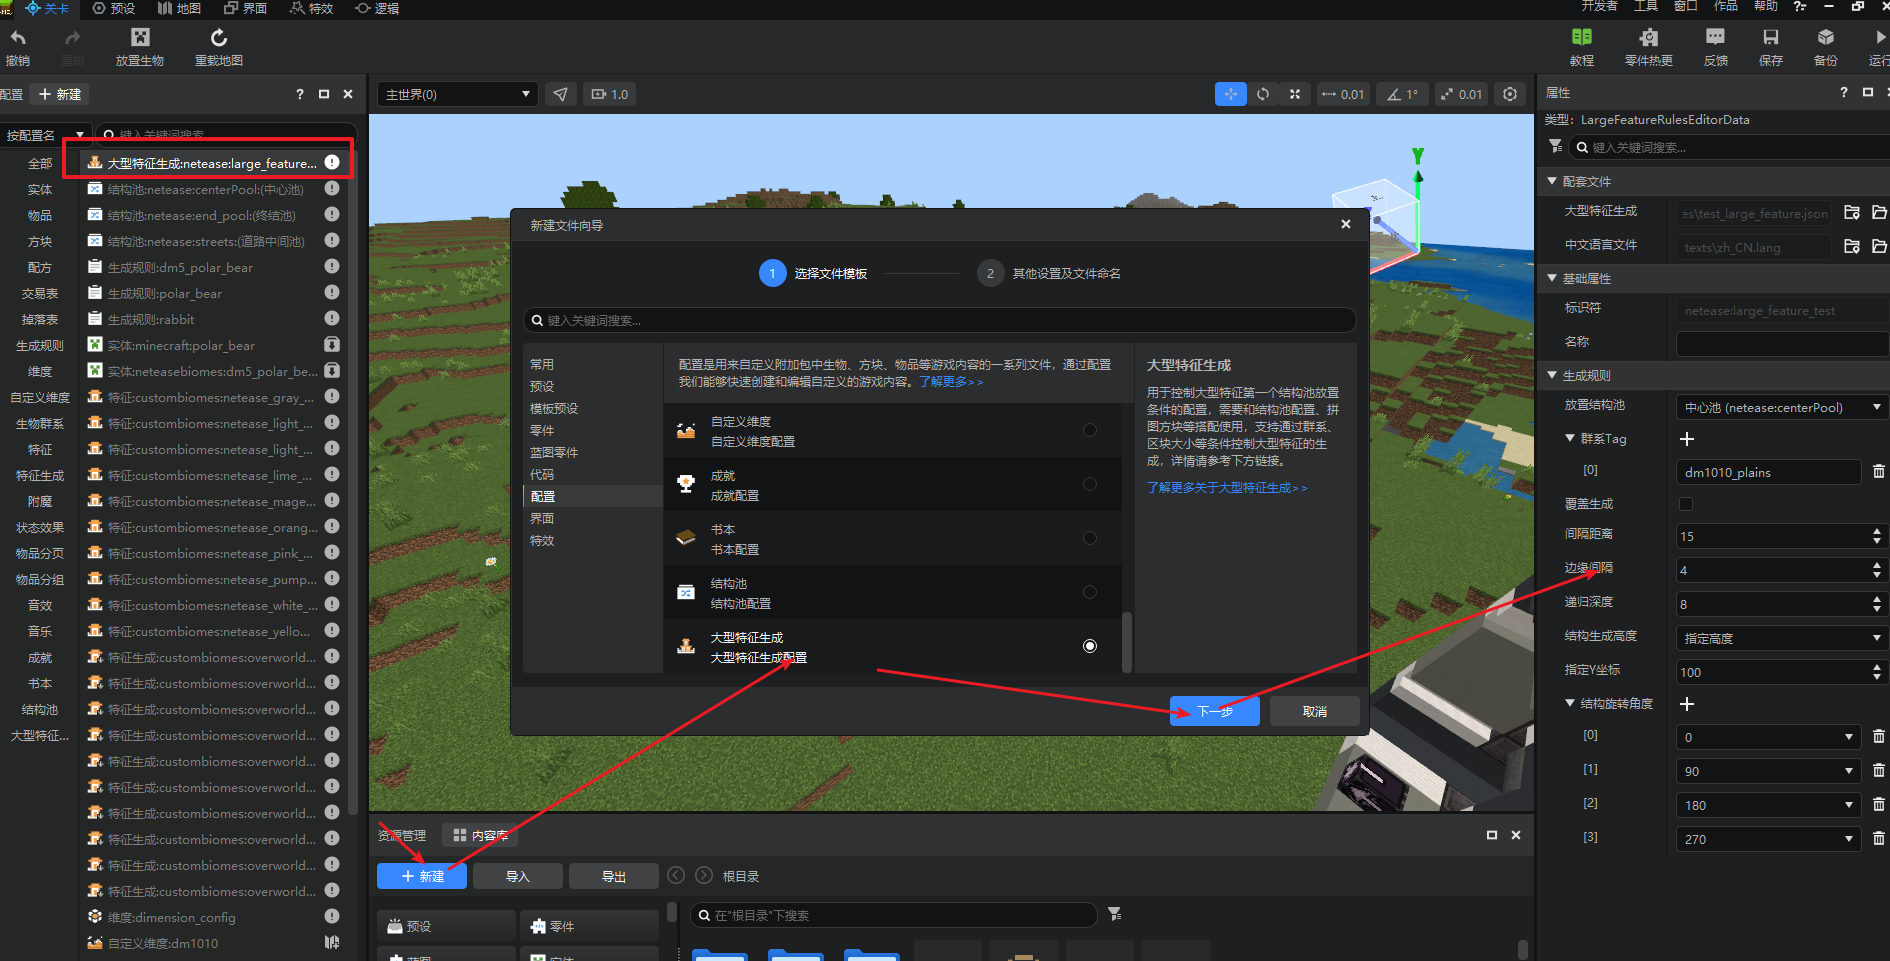
Task: Click 导出 export button
Action: (614, 876)
